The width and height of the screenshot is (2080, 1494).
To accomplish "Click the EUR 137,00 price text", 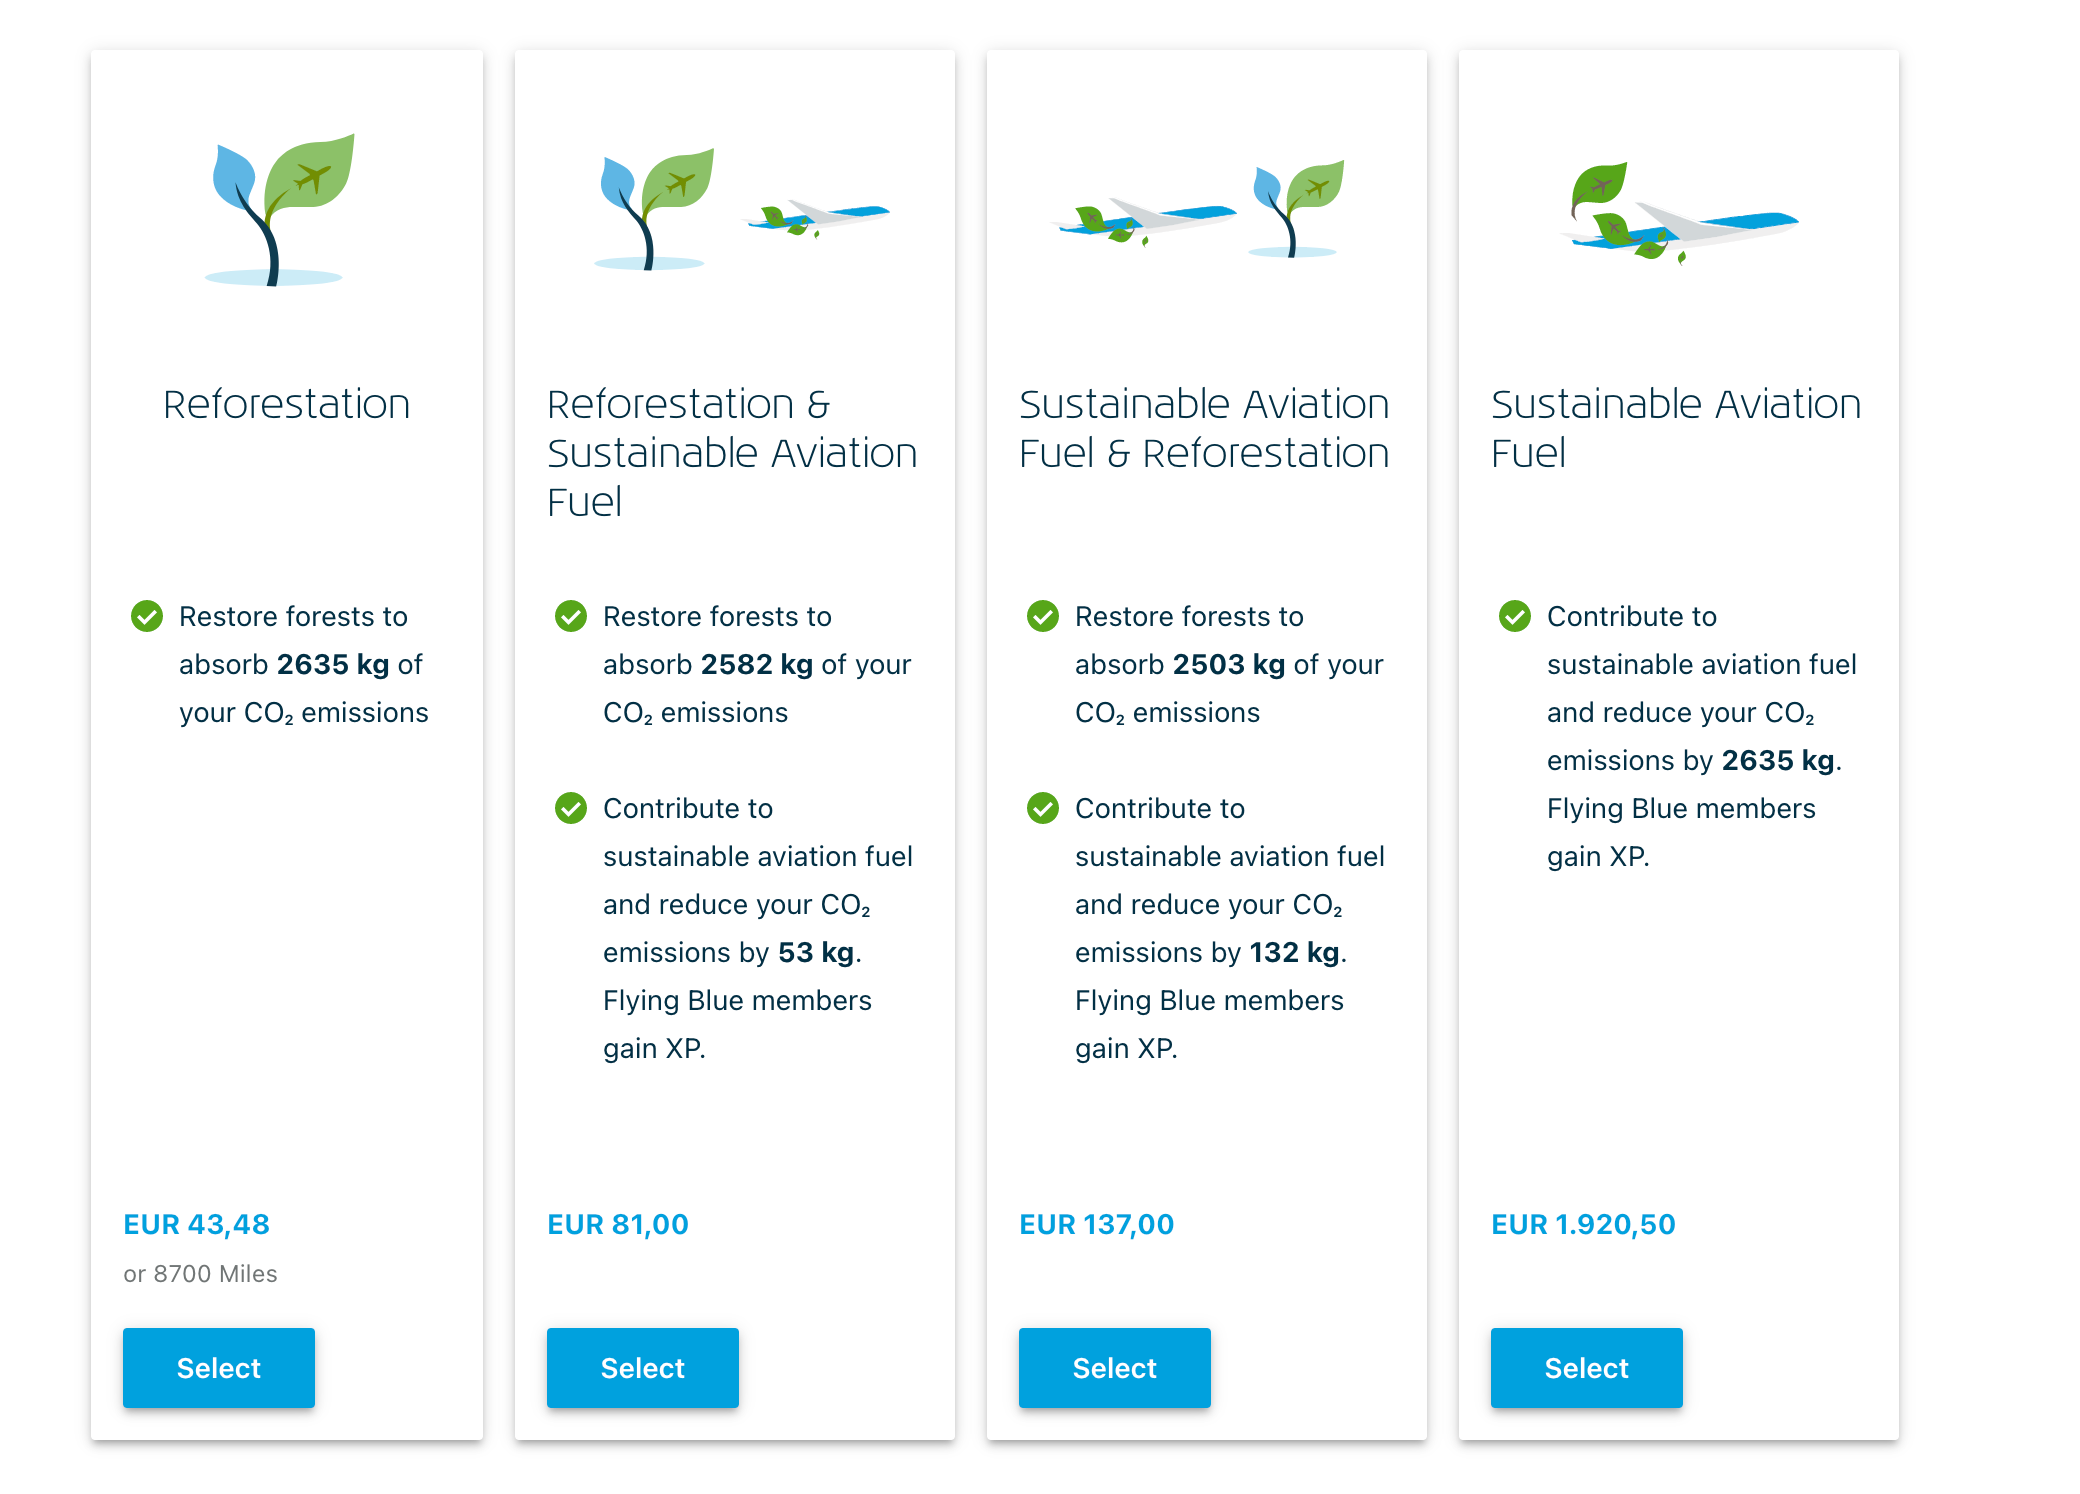I will [1096, 1224].
